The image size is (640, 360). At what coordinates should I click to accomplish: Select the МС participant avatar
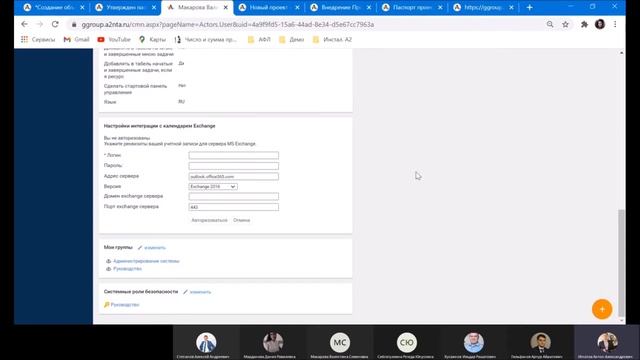[340, 342]
